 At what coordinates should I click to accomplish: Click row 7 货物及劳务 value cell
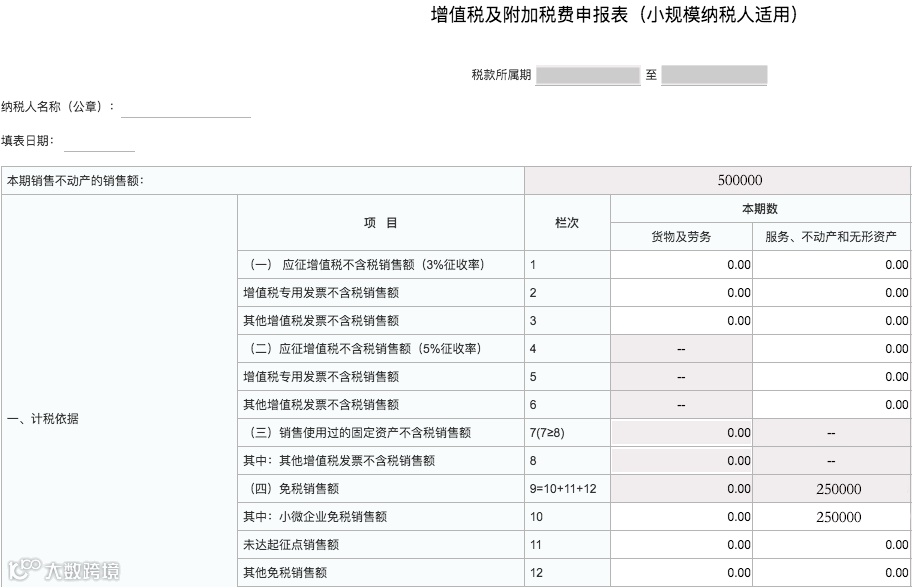point(681,432)
